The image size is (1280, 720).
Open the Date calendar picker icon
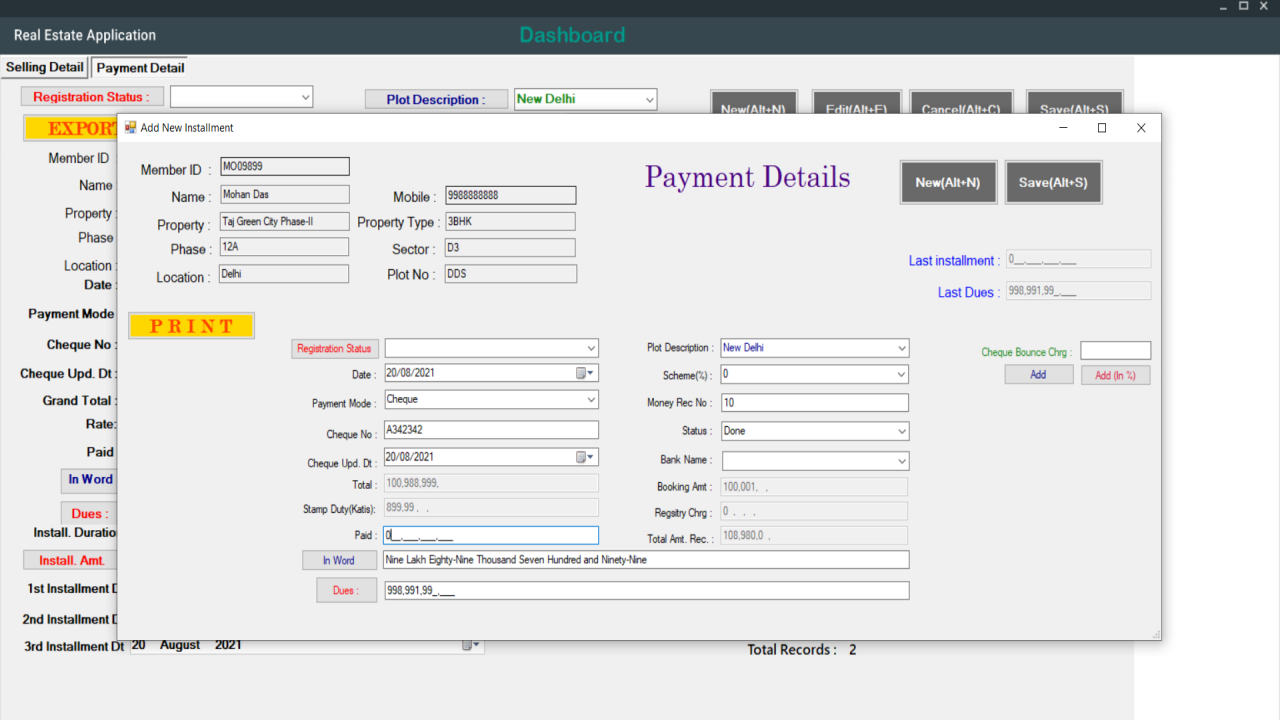click(584, 373)
